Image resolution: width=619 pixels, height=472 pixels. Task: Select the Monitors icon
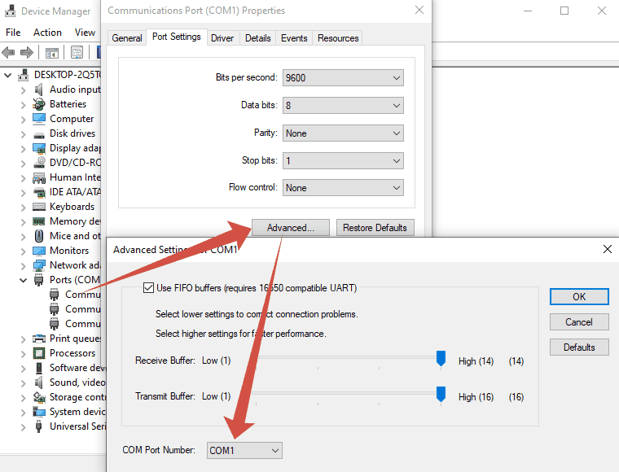click(39, 251)
